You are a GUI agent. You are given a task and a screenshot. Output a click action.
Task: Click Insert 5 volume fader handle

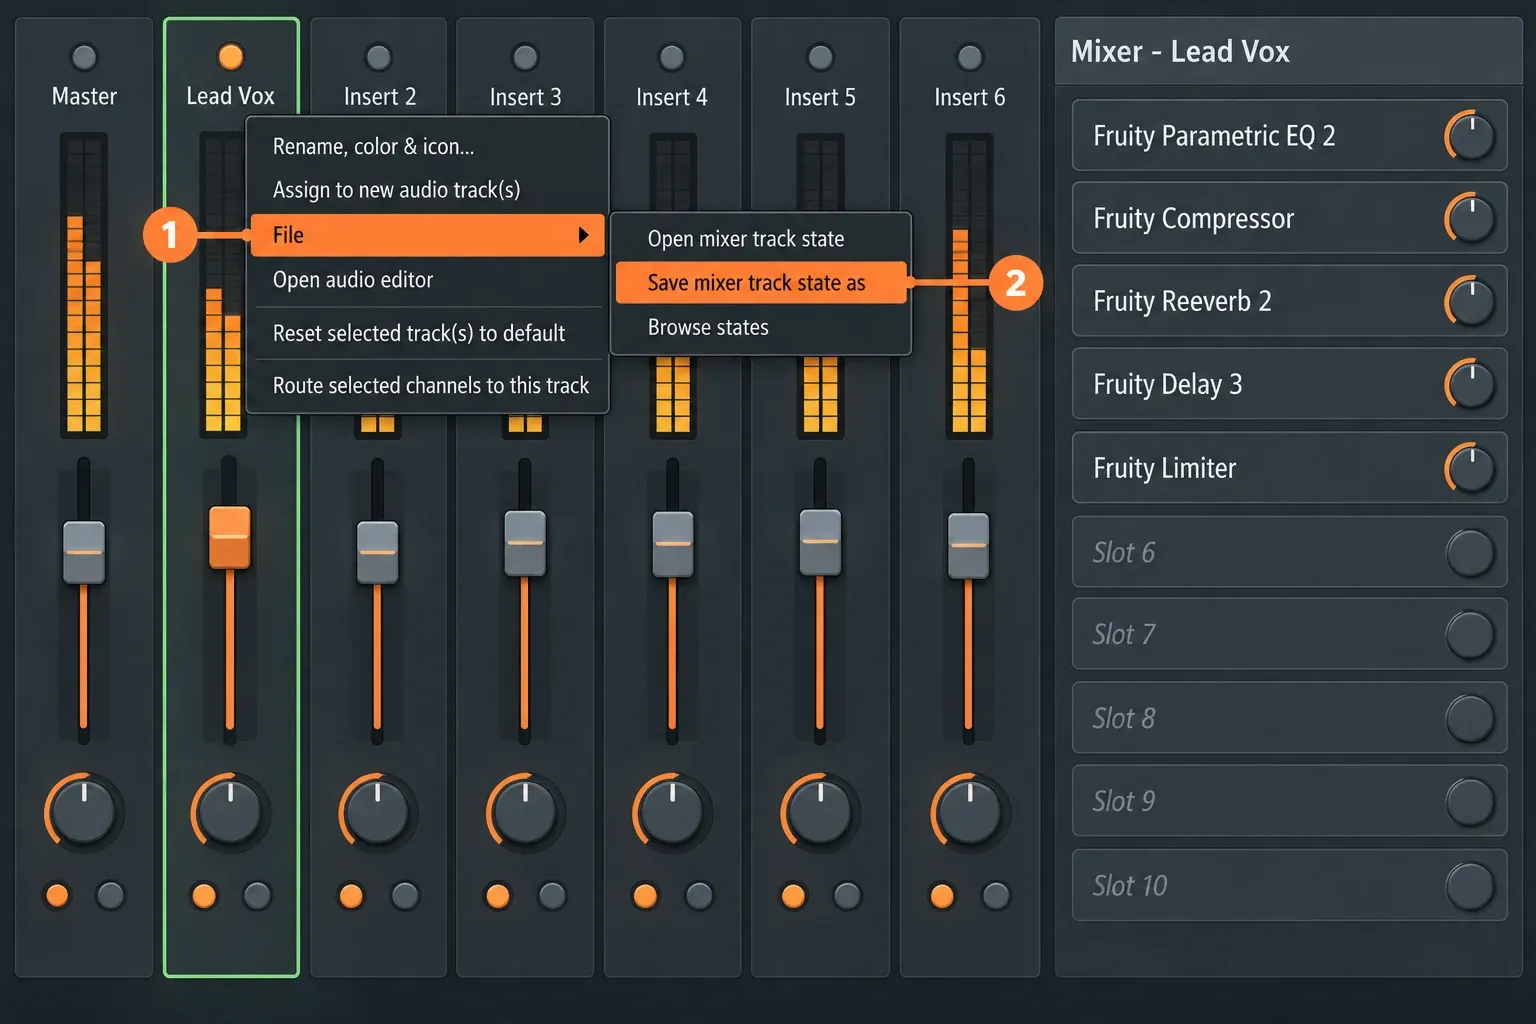[x=821, y=542]
